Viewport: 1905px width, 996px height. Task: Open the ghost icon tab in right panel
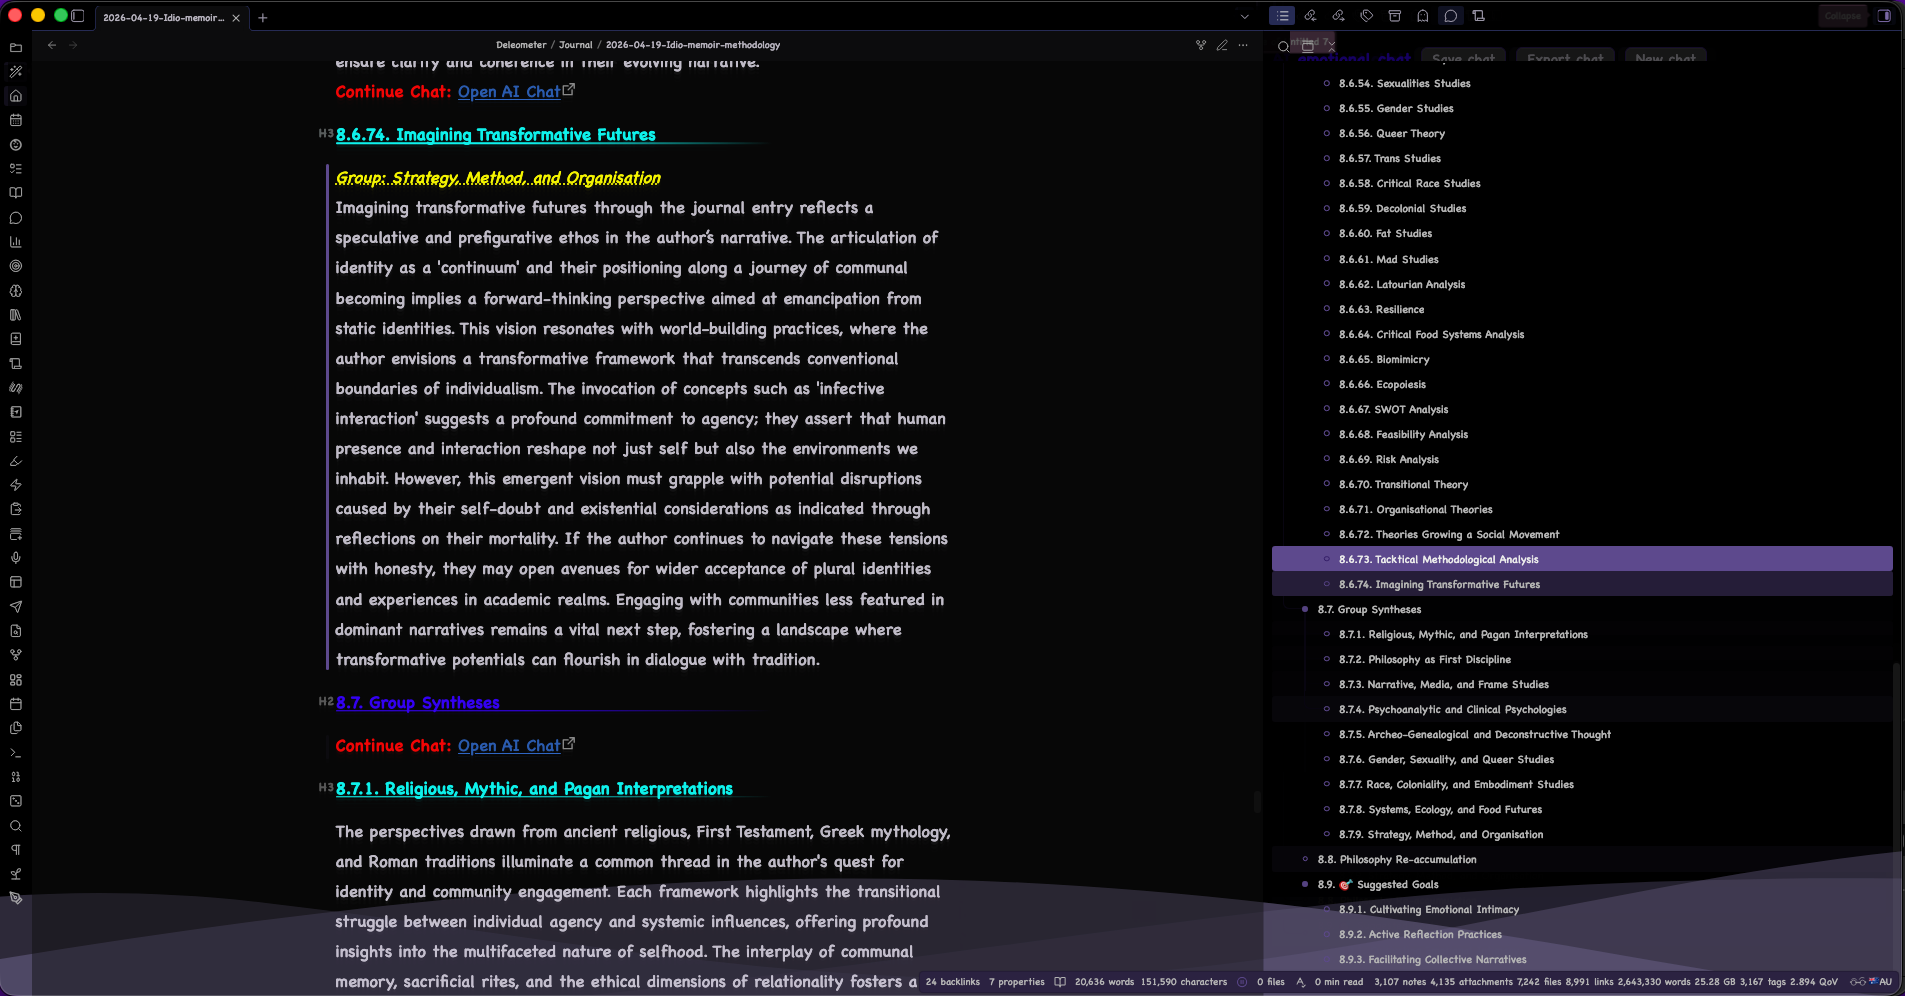tap(1423, 16)
